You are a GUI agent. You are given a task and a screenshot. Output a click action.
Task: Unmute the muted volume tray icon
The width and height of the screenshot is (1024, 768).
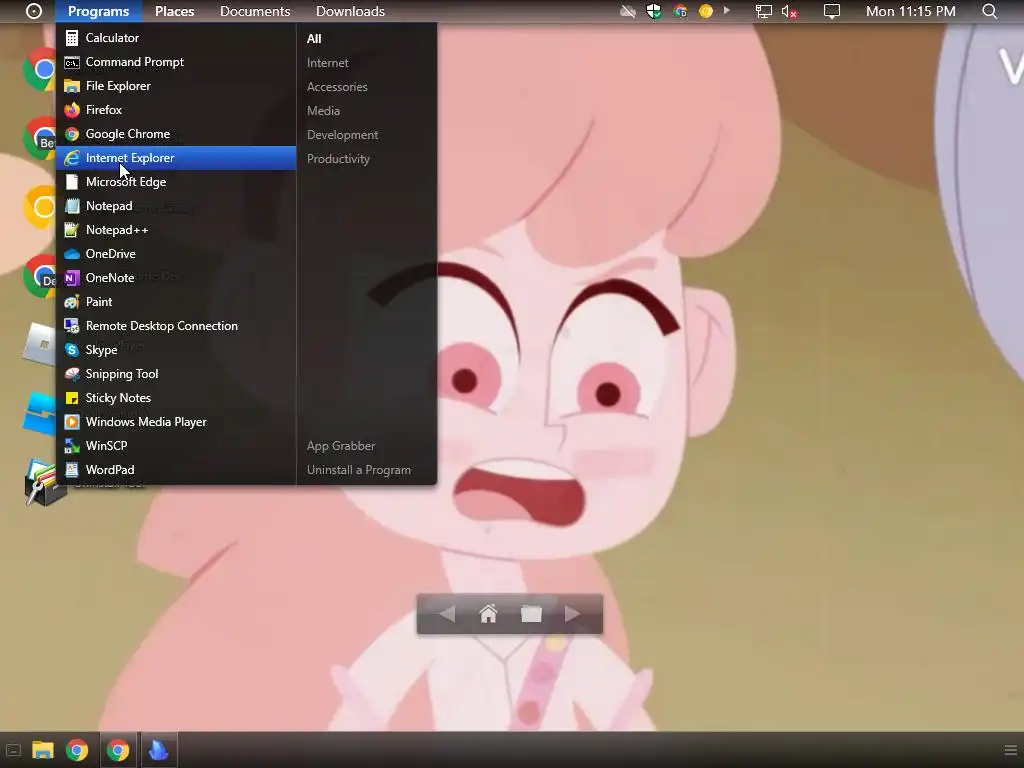point(789,11)
